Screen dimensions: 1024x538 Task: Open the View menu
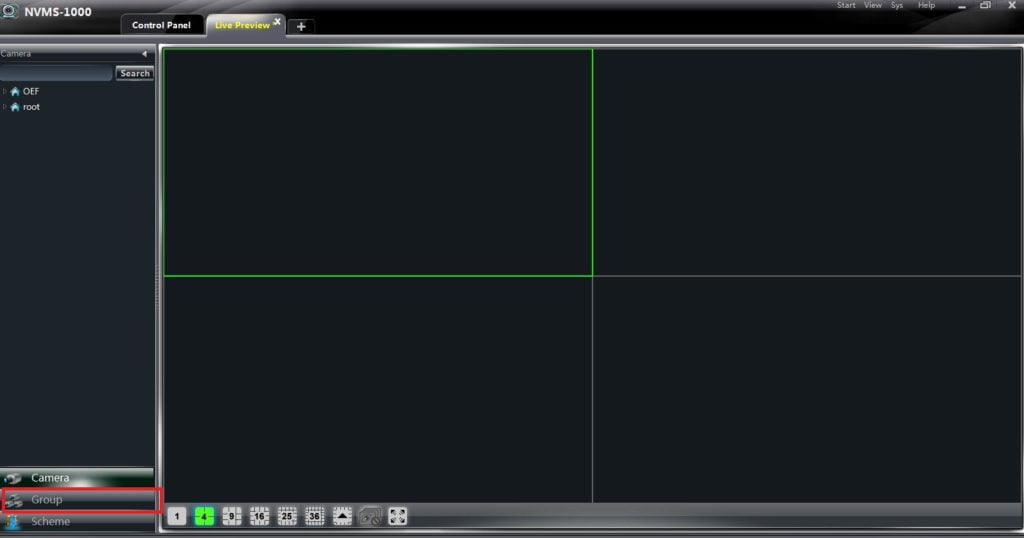872,5
